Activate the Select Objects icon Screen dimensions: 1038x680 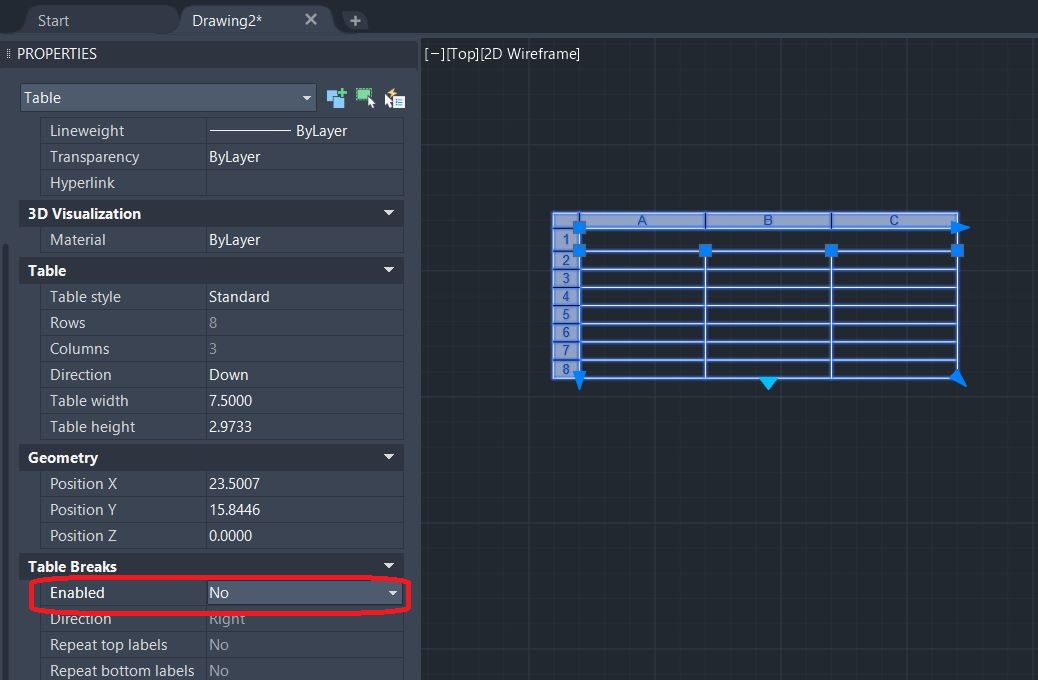[366, 98]
